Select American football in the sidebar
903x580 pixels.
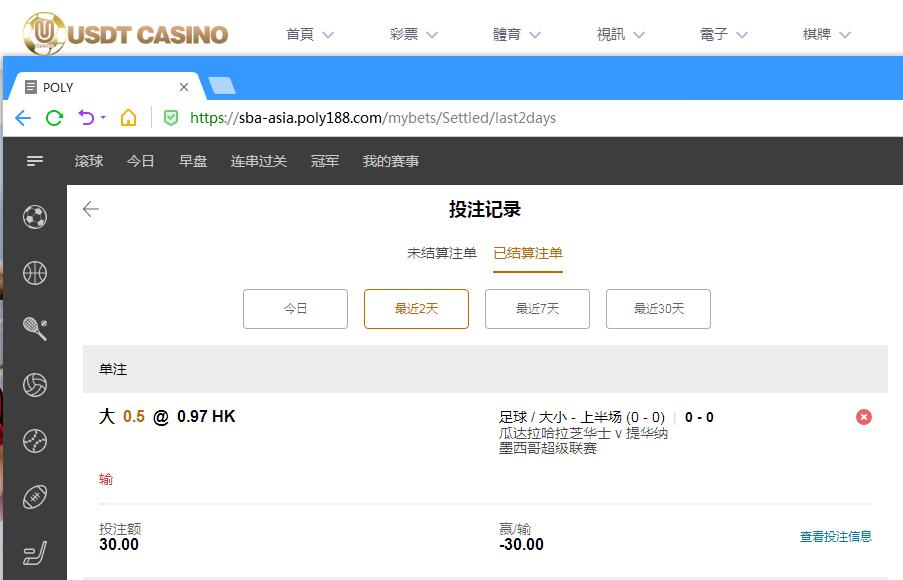coord(35,497)
